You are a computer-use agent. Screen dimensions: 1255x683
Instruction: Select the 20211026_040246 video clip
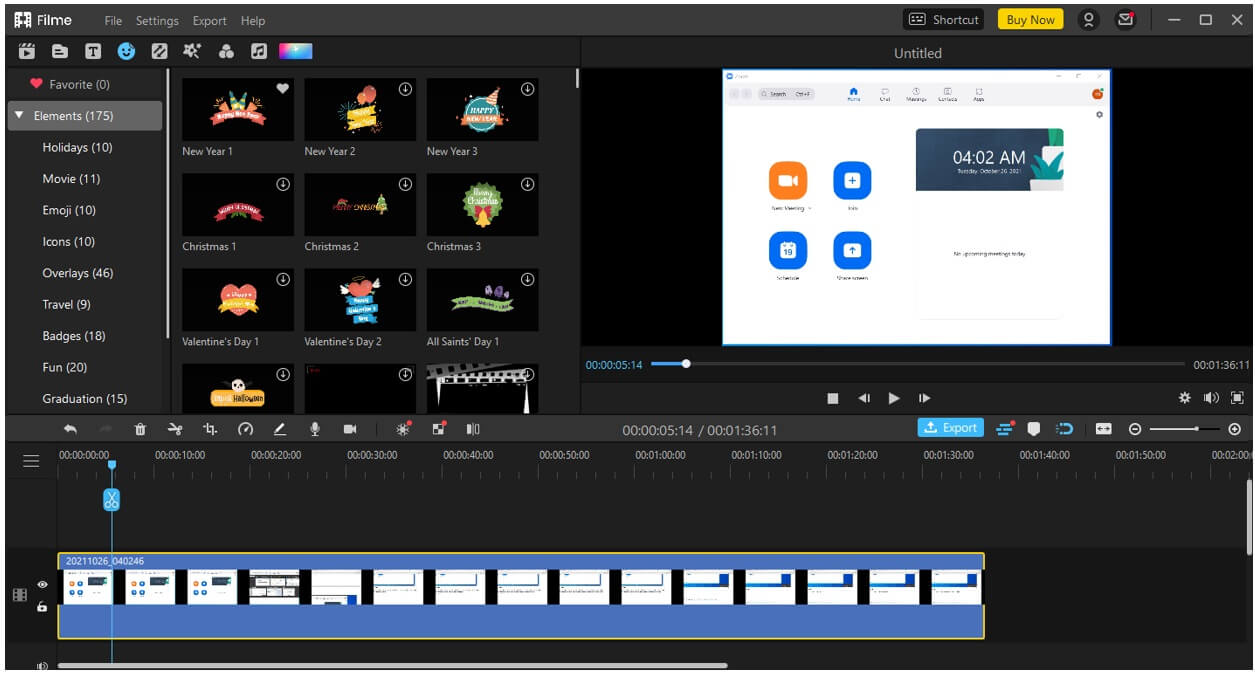[521, 596]
